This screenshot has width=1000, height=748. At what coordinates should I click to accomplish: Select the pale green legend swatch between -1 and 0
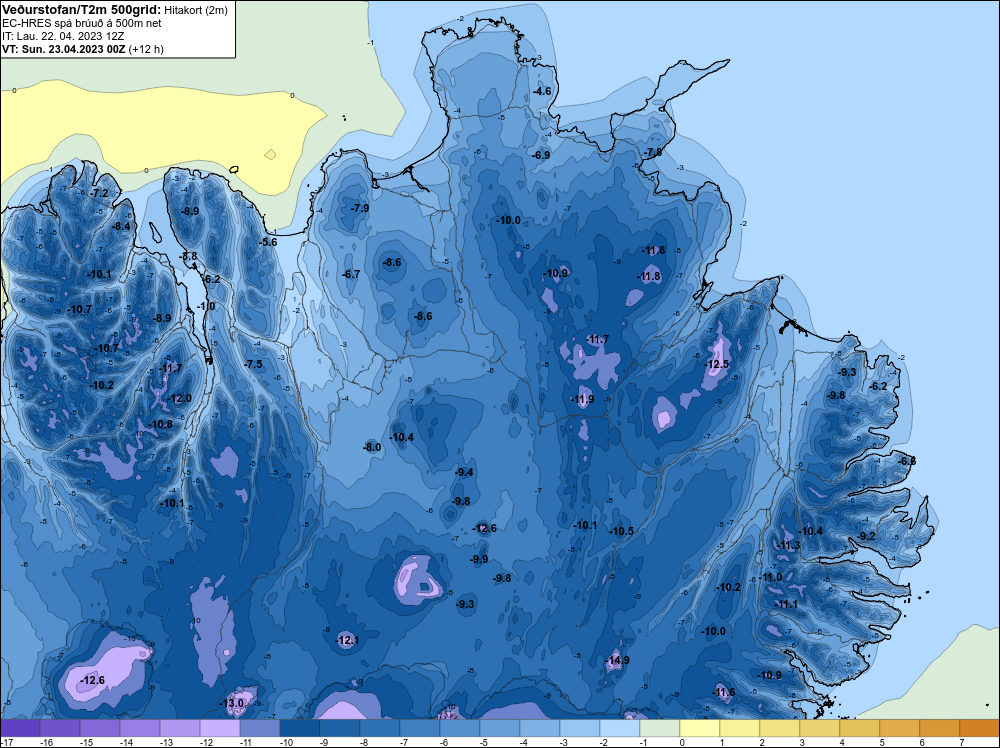(659, 728)
